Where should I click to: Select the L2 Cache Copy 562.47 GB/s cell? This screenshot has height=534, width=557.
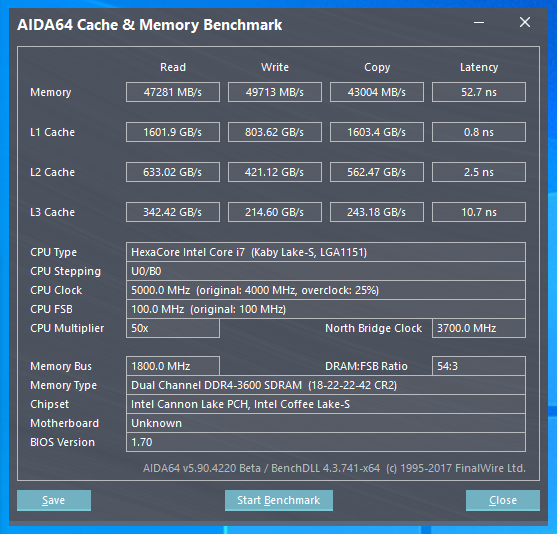click(377, 172)
